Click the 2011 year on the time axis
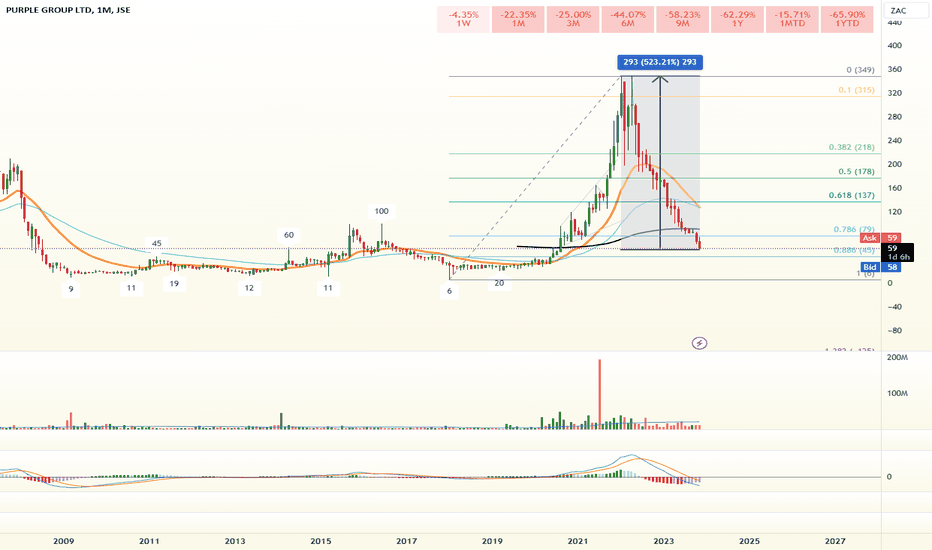This screenshot has width=932, height=550. [x=149, y=541]
